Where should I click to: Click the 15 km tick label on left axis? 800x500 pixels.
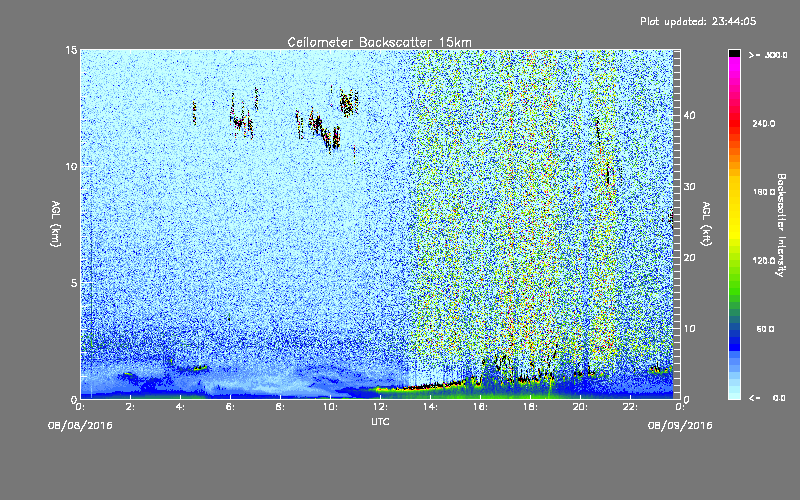pyautogui.click(x=71, y=50)
